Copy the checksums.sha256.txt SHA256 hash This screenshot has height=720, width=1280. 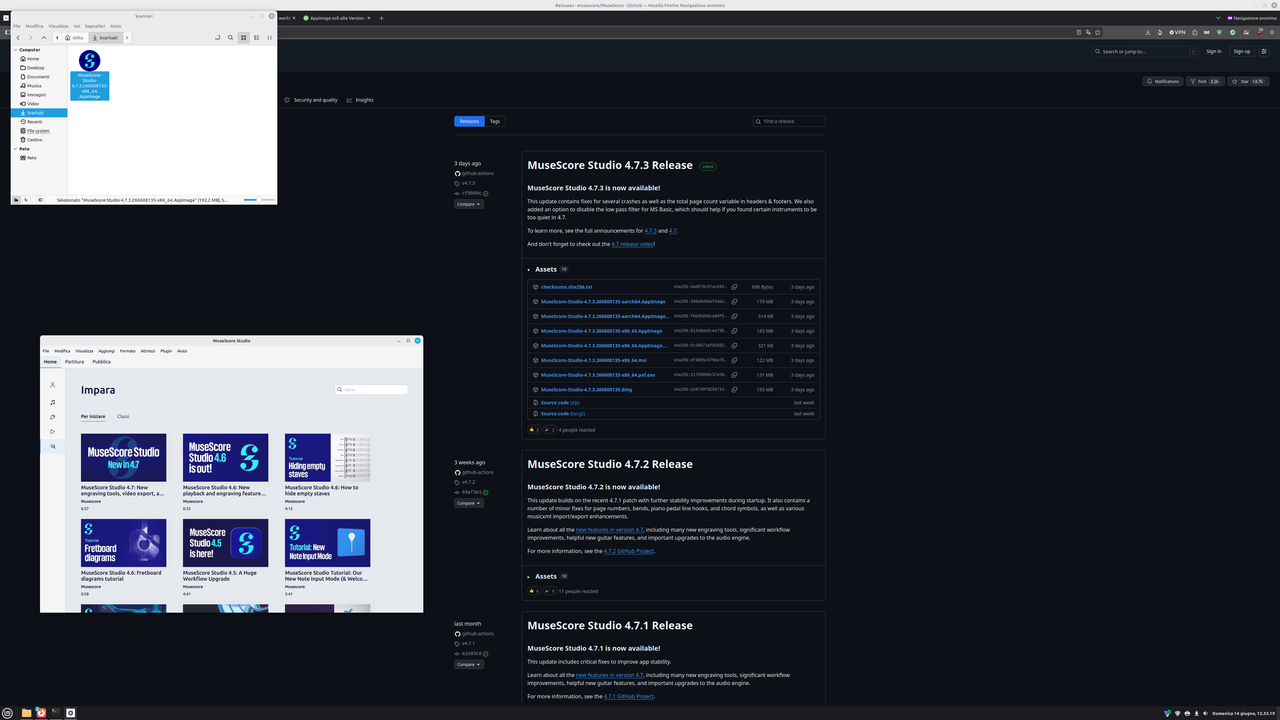click(x=734, y=287)
